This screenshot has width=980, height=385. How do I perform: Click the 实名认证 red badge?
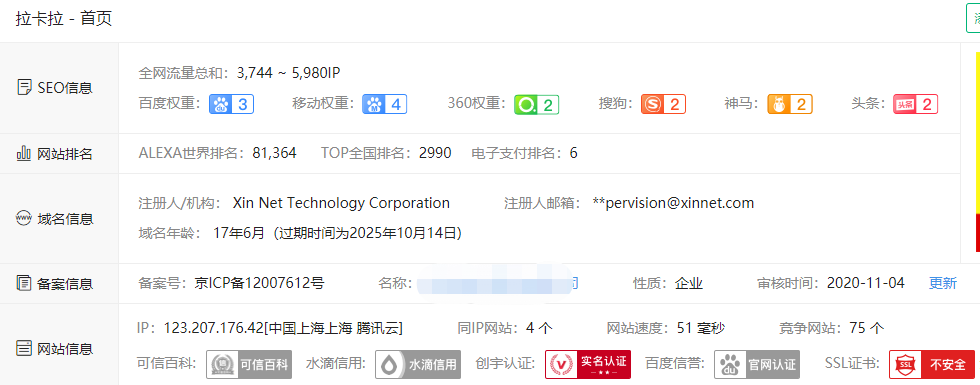[x=588, y=364]
